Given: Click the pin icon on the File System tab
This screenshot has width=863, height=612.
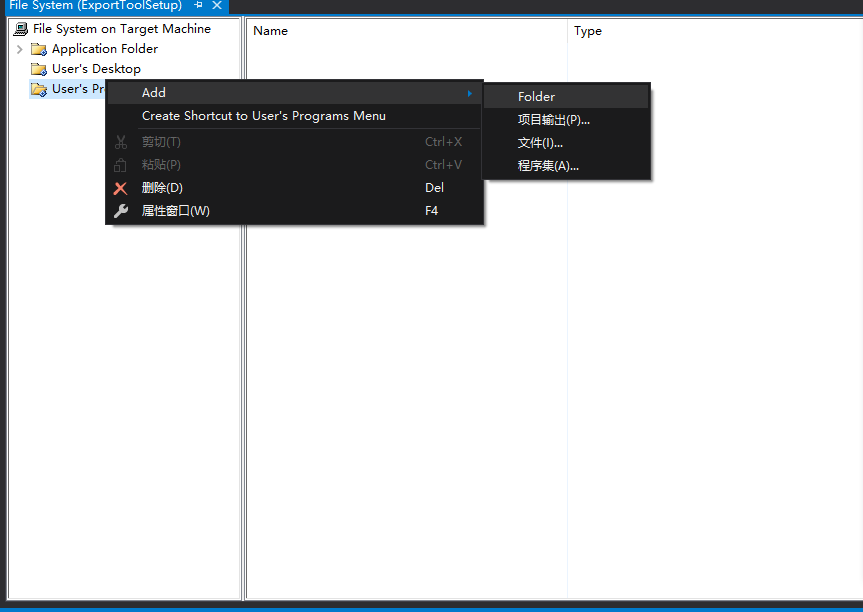Looking at the screenshot, I should (198, 6).
